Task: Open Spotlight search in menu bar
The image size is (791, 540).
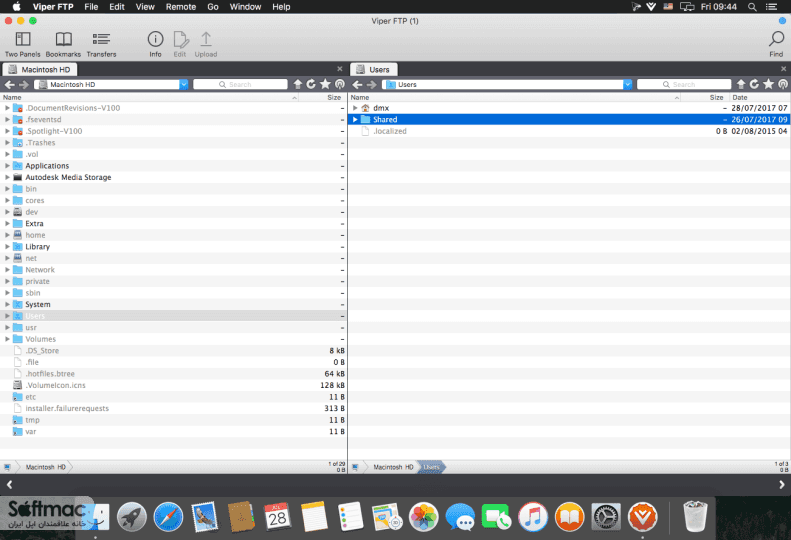Action: pyautogui.click(x=752, y=7)
